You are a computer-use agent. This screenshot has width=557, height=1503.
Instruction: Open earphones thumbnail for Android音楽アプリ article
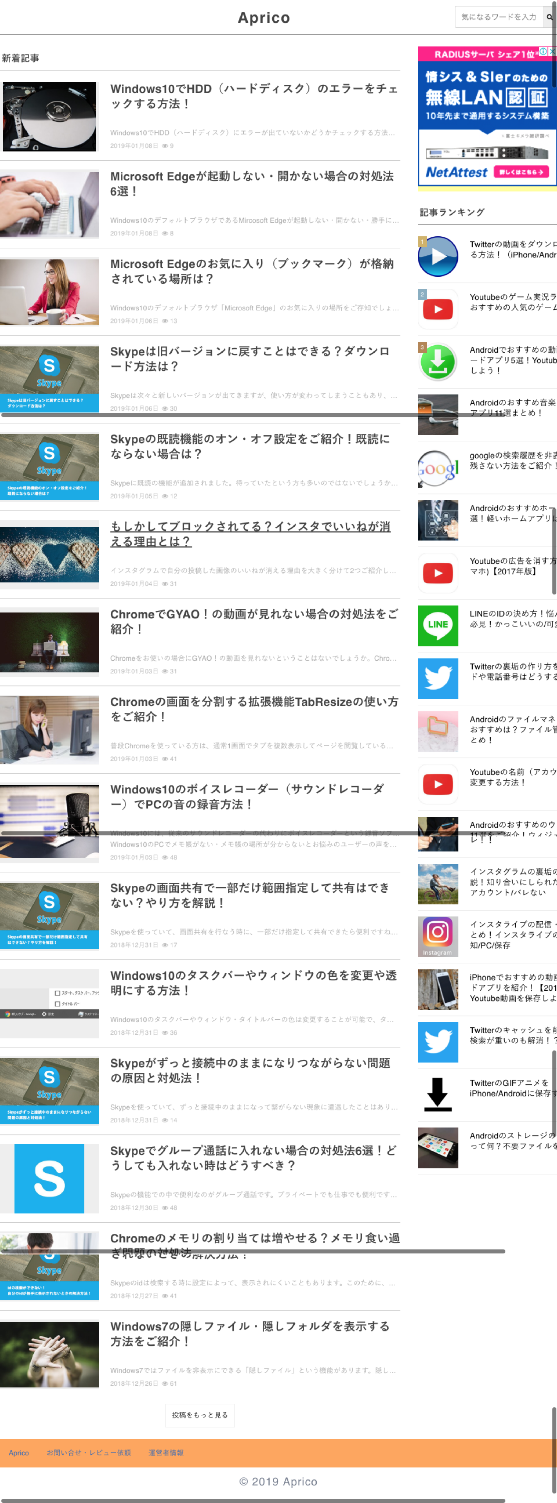tap(437, 414)
